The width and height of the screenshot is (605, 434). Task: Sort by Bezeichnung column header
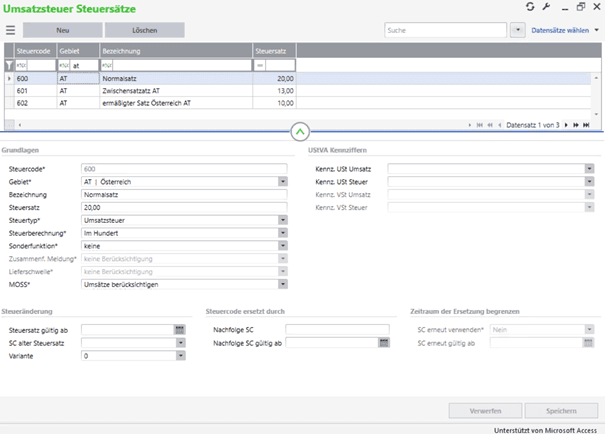pyautogui.click(x=176, y=51)
